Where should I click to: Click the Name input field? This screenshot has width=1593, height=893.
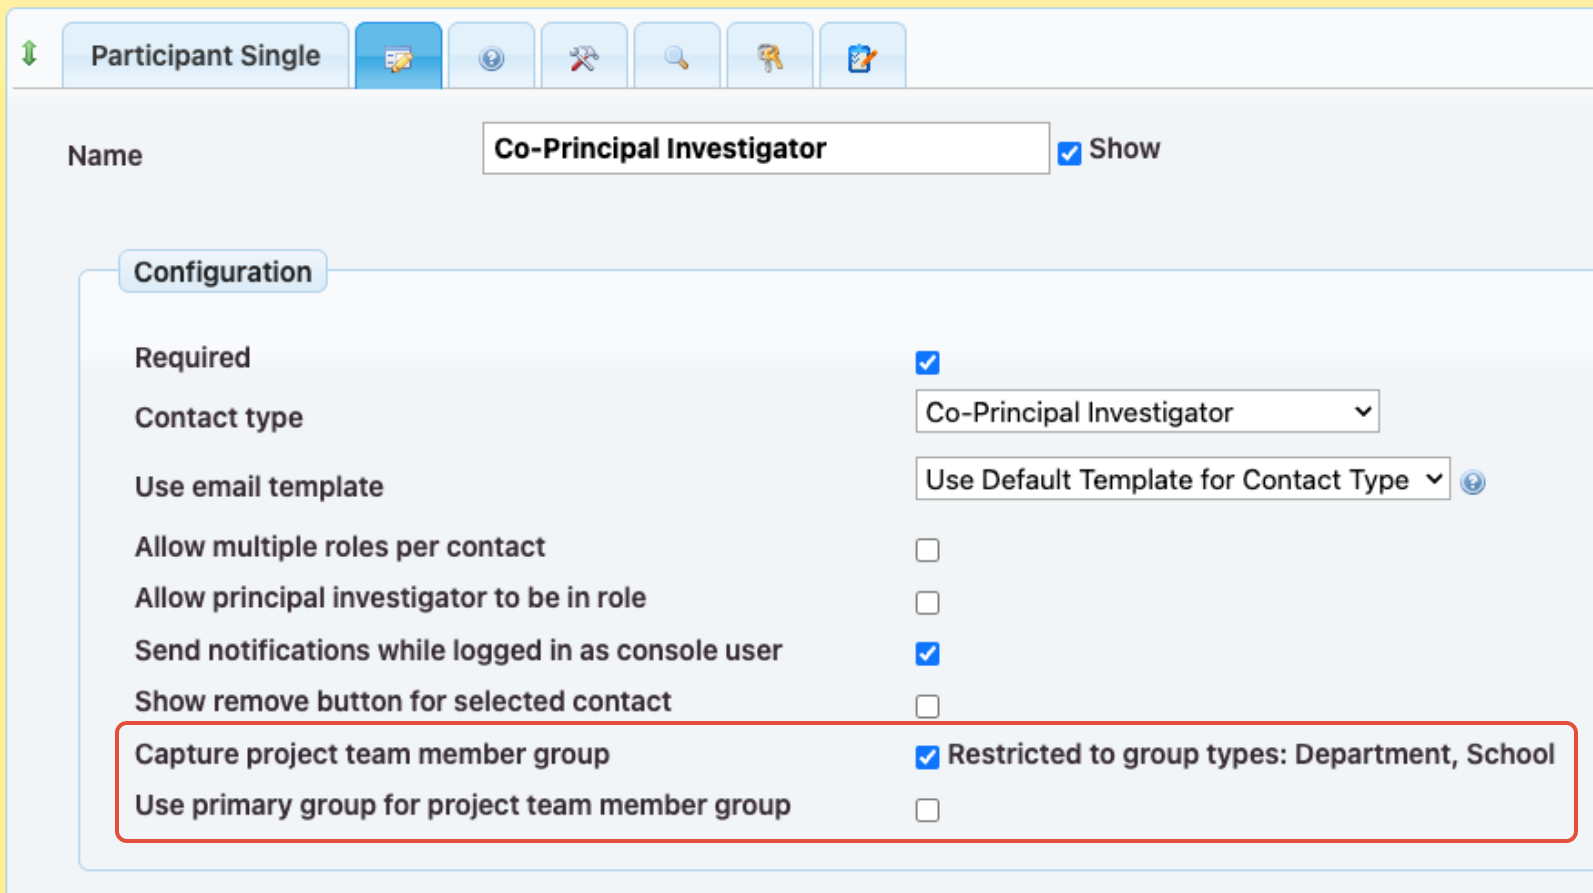point(765,149)
